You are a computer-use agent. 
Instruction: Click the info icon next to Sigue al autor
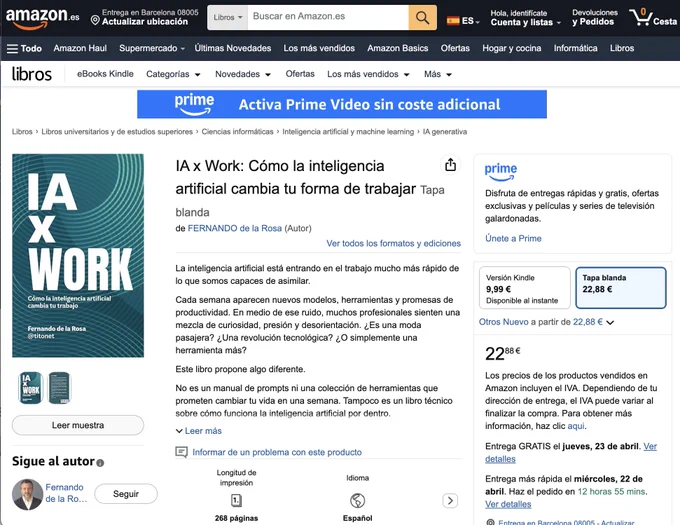tap(100, 463)
